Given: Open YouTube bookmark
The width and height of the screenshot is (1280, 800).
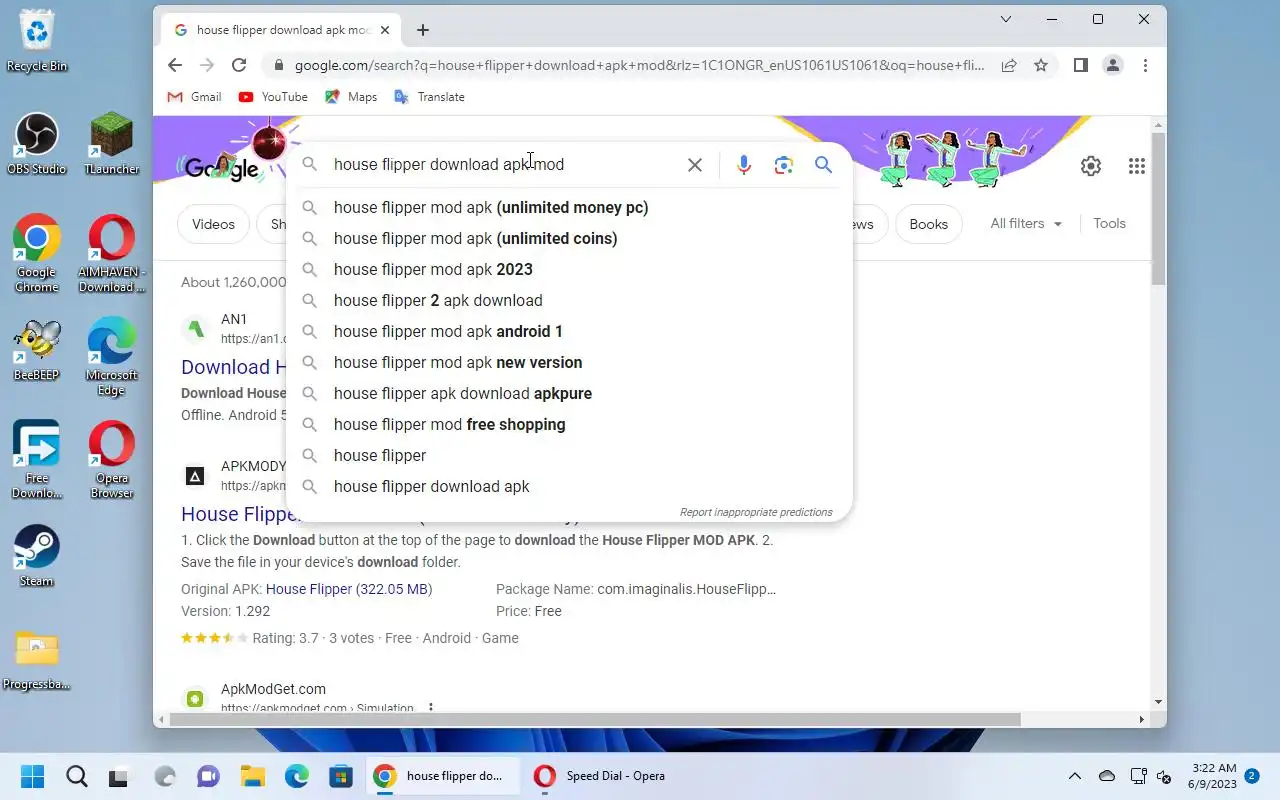Looking at the screenshot, I should (273, 97).
